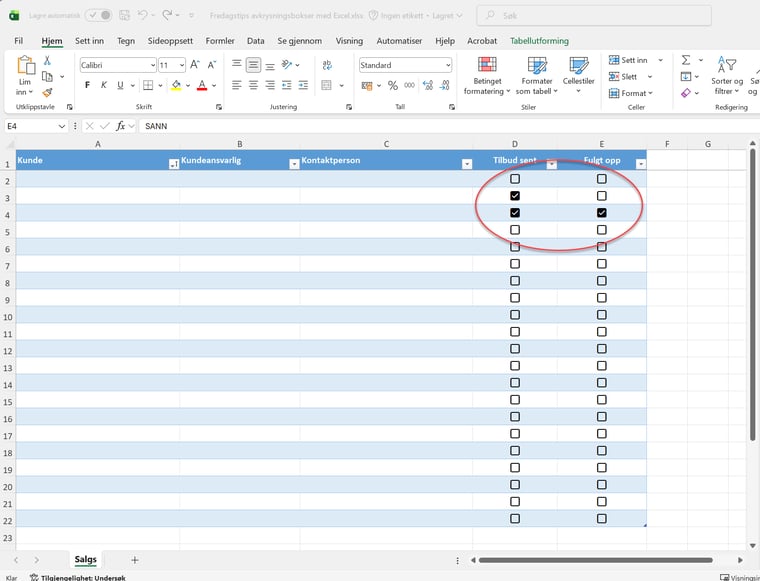Image resolution: width=760 pixels, height=581 pixels.
Task: Toggle bold formatting (F)
Action: (87, 85)
